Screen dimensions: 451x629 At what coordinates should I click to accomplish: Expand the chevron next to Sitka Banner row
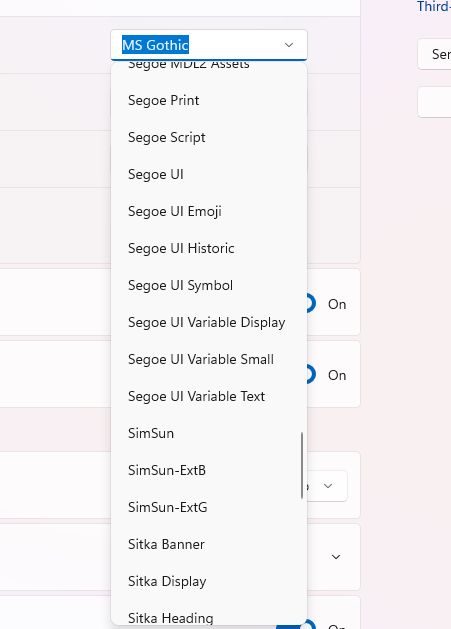coord(336,557)
